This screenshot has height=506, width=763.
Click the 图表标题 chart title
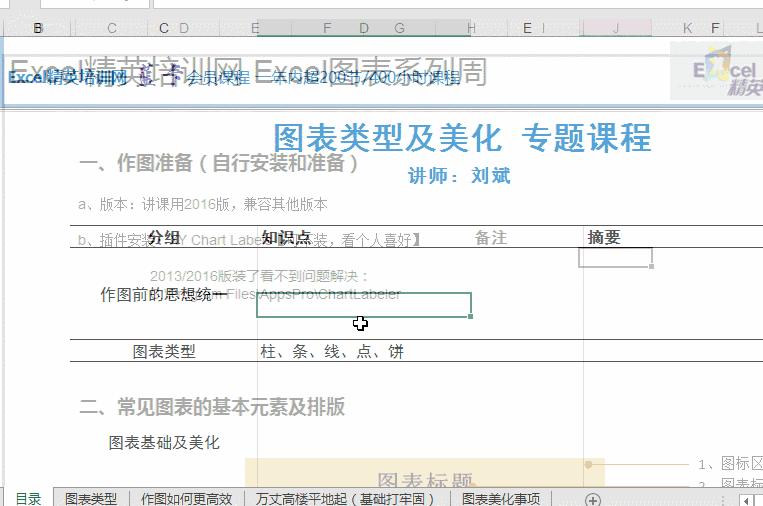click(425, 480)
